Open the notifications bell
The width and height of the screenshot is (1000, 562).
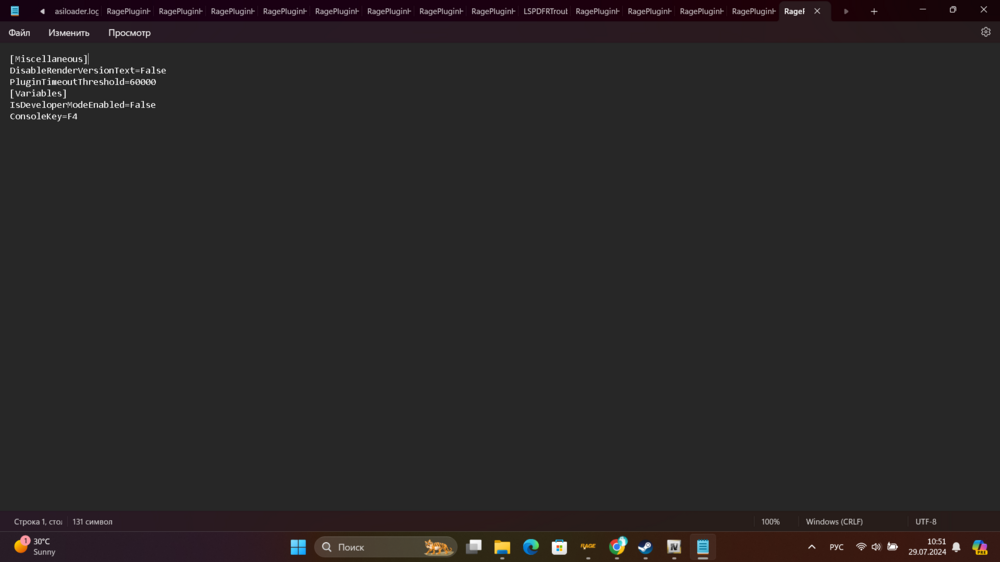click(x=956, y=547)
